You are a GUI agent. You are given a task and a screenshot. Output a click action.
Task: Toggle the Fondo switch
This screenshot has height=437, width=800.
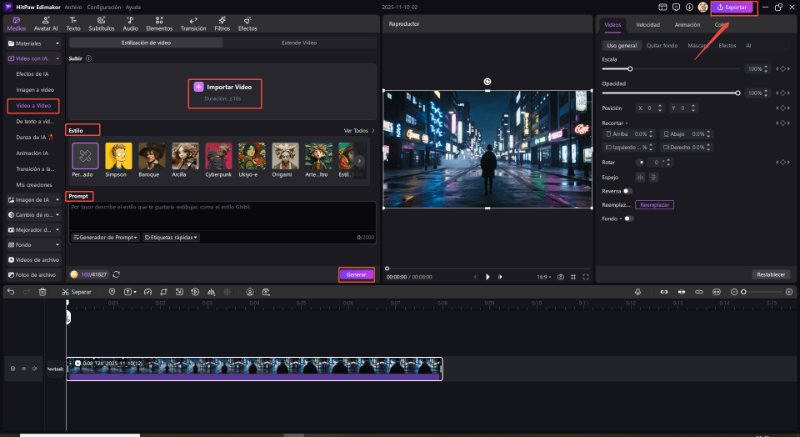(x=629, y=219)
